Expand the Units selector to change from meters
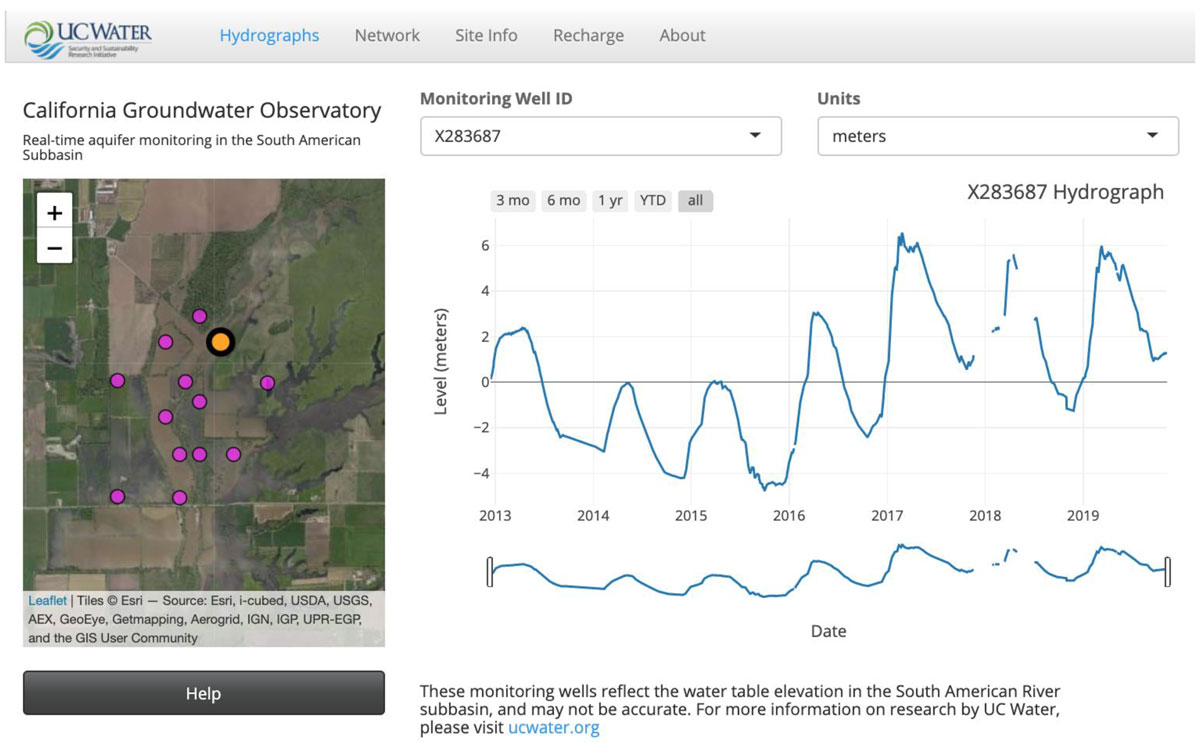Screen dimensions: 1200x743 1155,136
